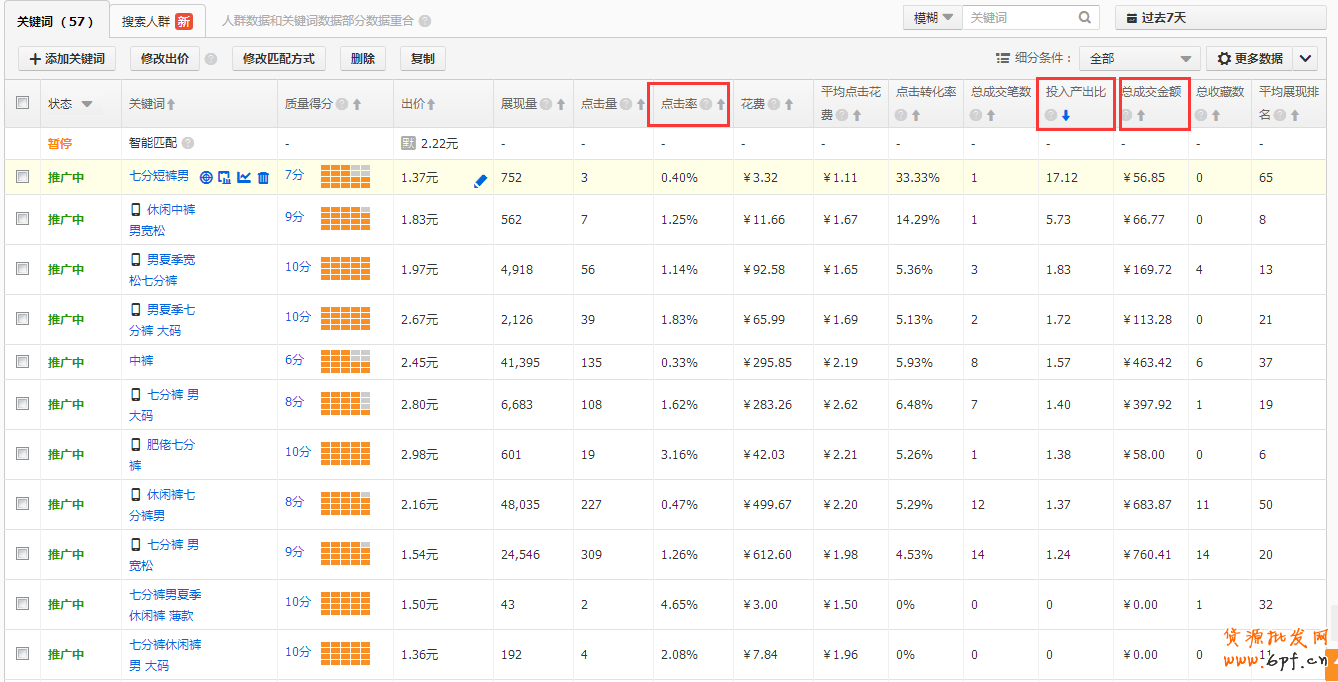Click the pencil icon to edit 1.37元 bid

point(480,181)
